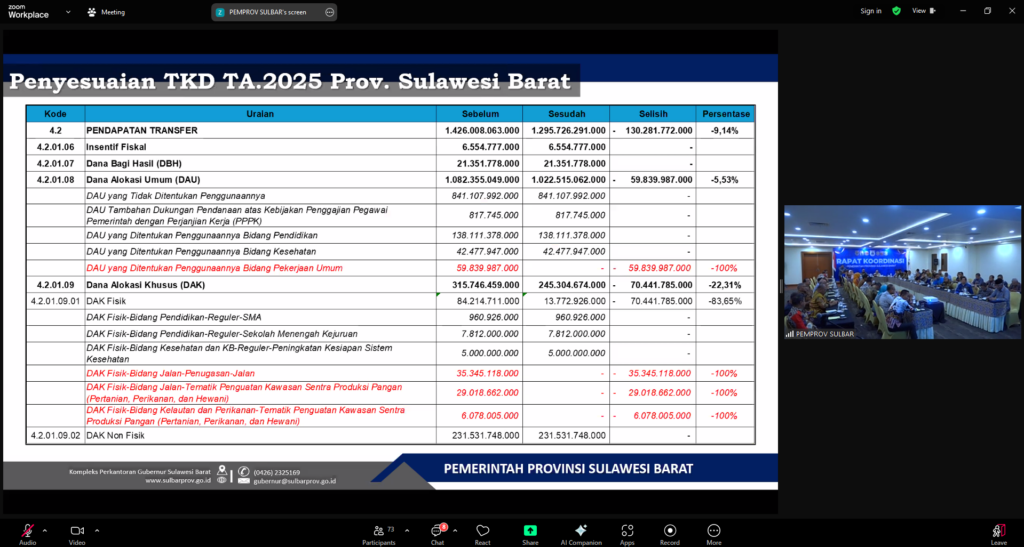Click the Persentase column header
The width and height of the screenshot is (1024, 547).
click(726, 114)
